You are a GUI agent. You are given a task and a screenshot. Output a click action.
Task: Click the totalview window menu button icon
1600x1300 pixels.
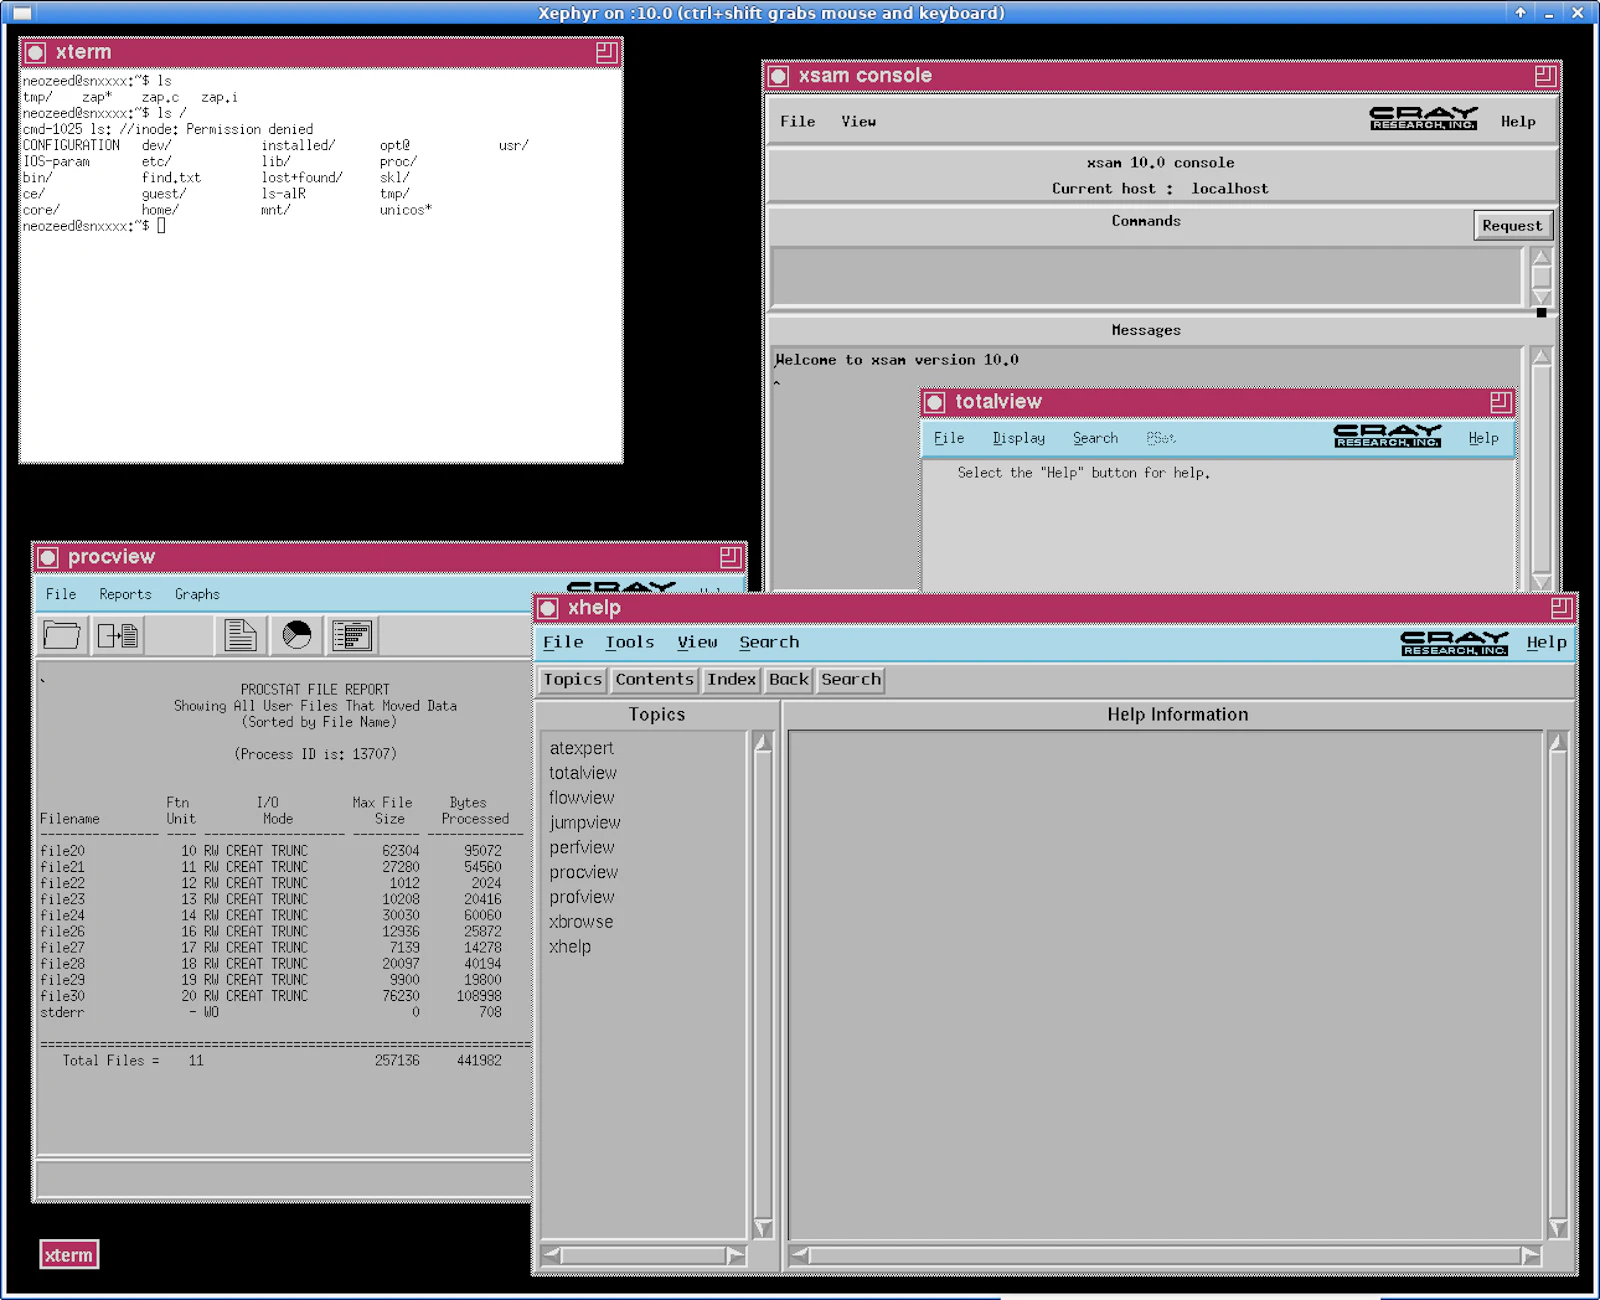(935, 402)
